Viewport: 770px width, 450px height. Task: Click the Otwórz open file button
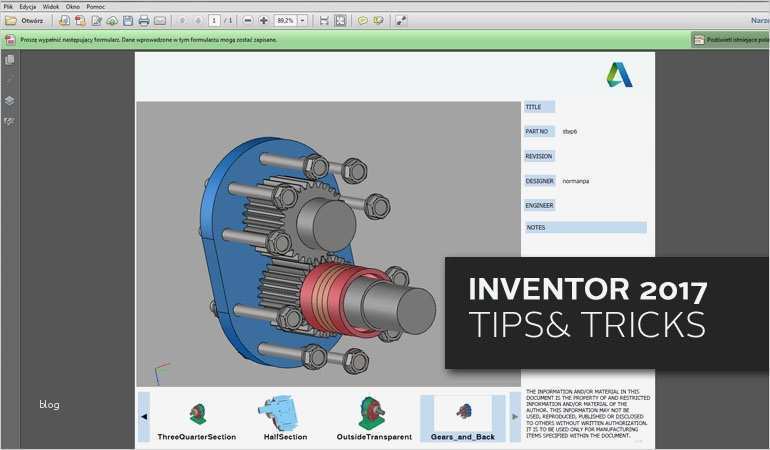[x=25, y=21]
